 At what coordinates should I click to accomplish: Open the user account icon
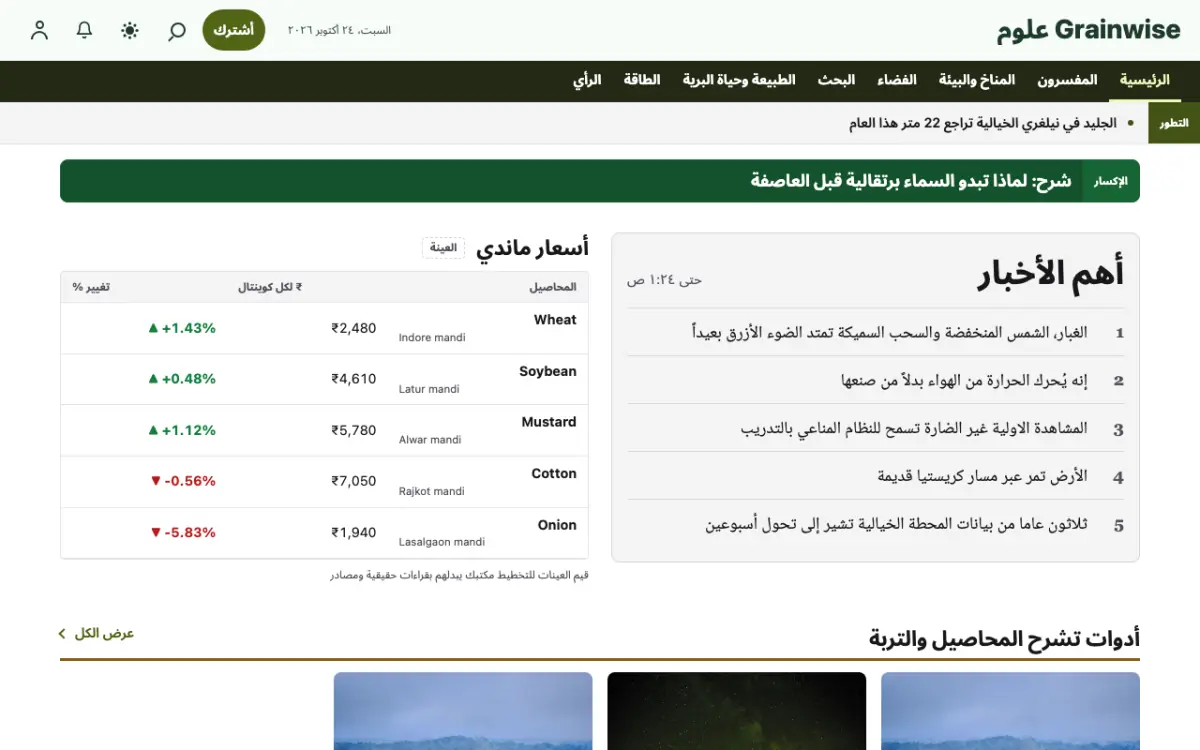[39, 30]
